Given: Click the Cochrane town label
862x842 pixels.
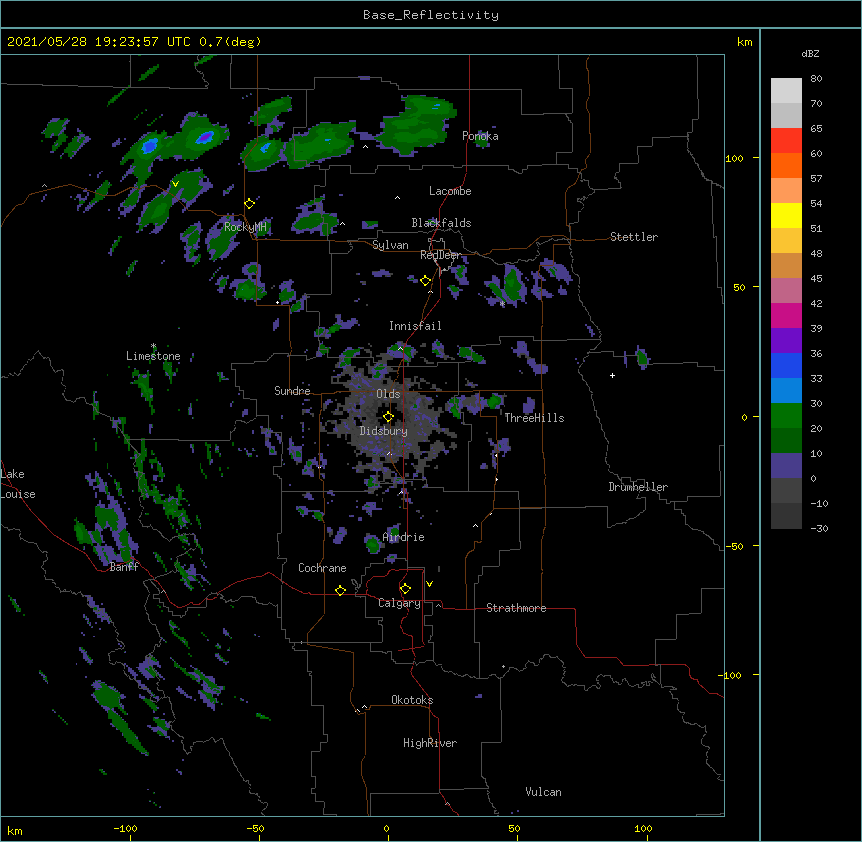Looking at the screenshot, I should pyautogui.click(x=322, y=568).
